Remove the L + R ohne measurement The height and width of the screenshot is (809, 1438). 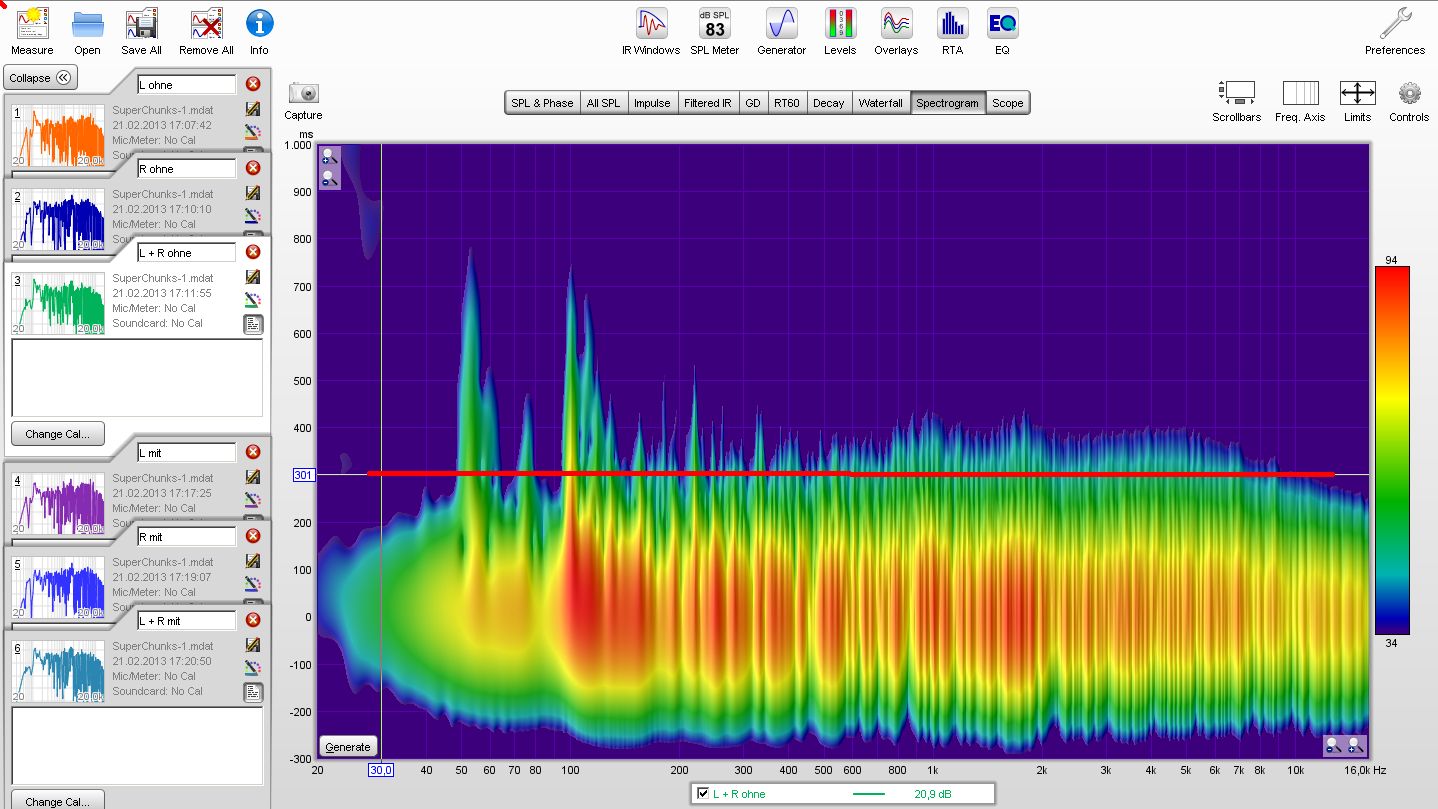point(253,252)
